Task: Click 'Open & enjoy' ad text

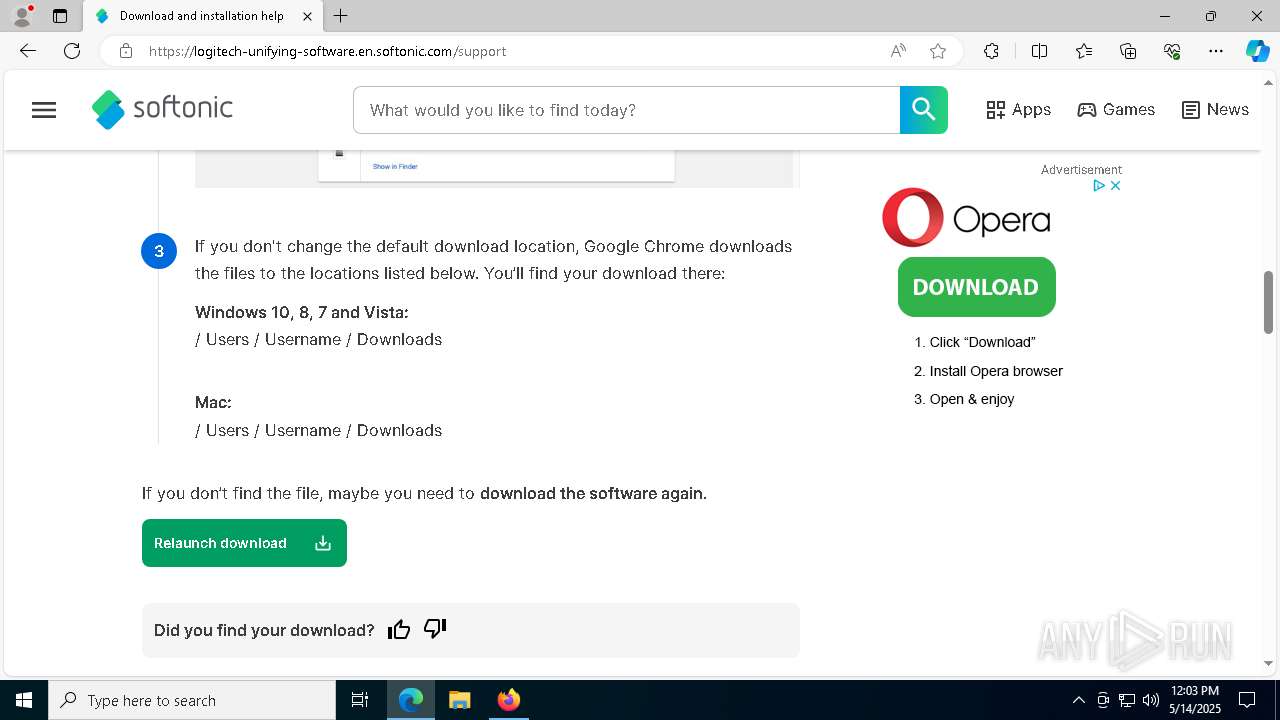Action: tap(972, 399)
